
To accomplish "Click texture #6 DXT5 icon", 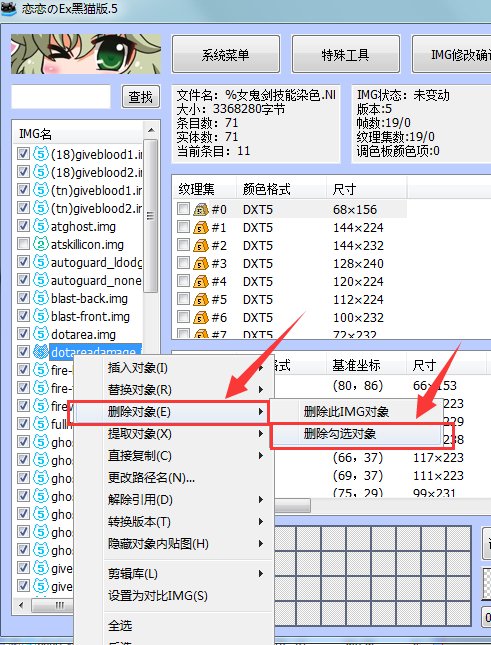I will tap(201, 318).
